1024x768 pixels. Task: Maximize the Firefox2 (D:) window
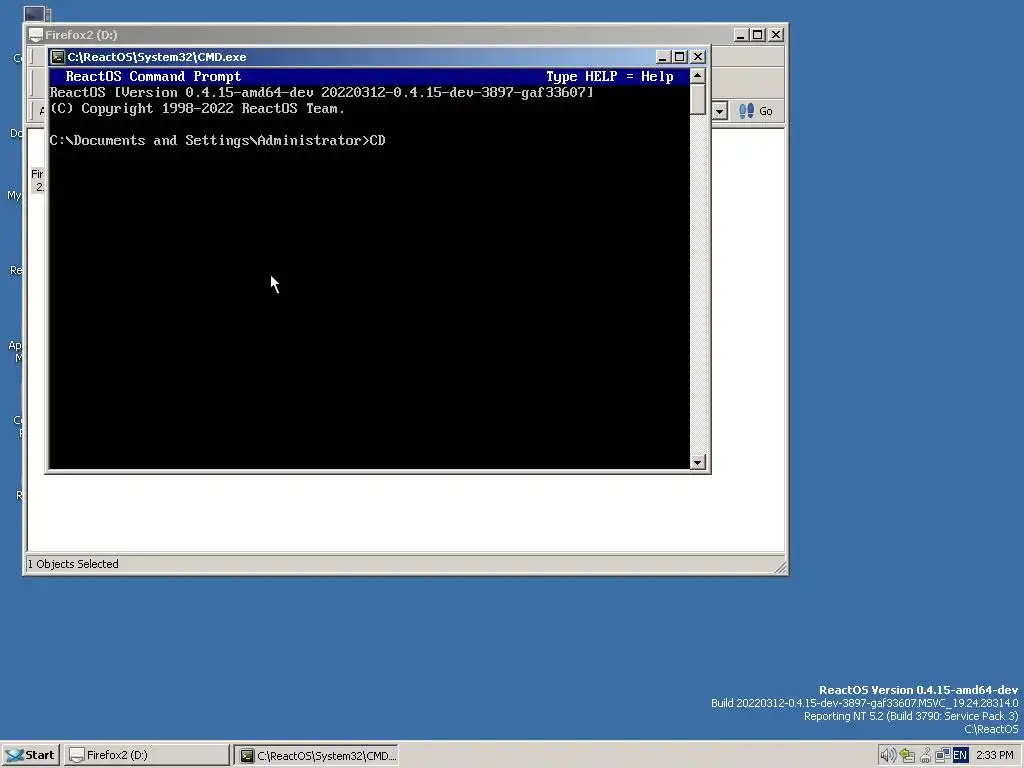click(x=758, y=35)
